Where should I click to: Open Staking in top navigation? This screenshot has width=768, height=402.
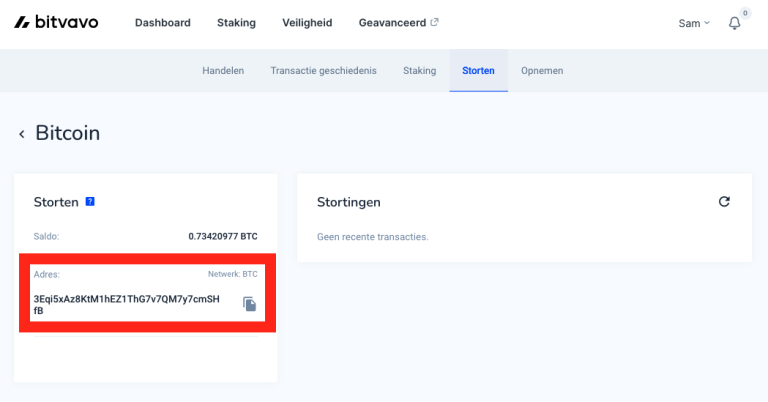[236, 23]
